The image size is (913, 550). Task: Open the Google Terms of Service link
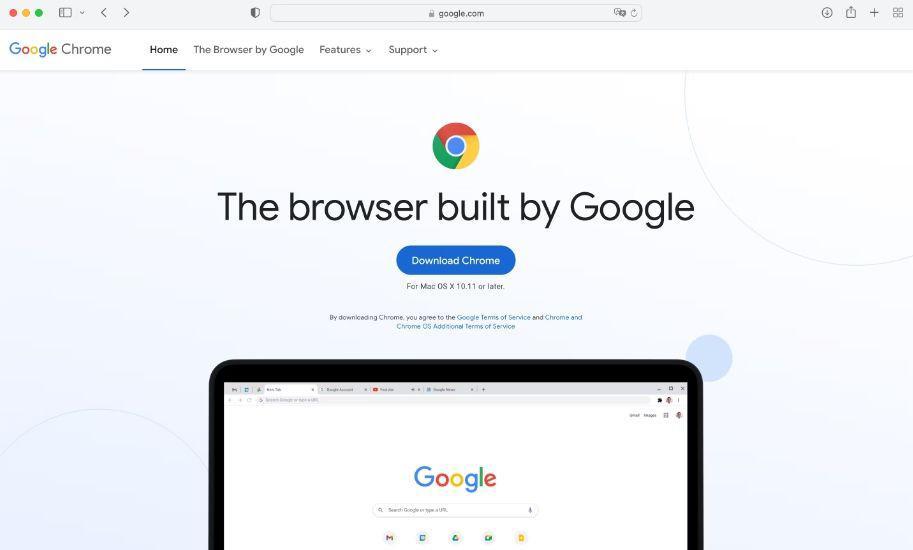pos(493,317)
